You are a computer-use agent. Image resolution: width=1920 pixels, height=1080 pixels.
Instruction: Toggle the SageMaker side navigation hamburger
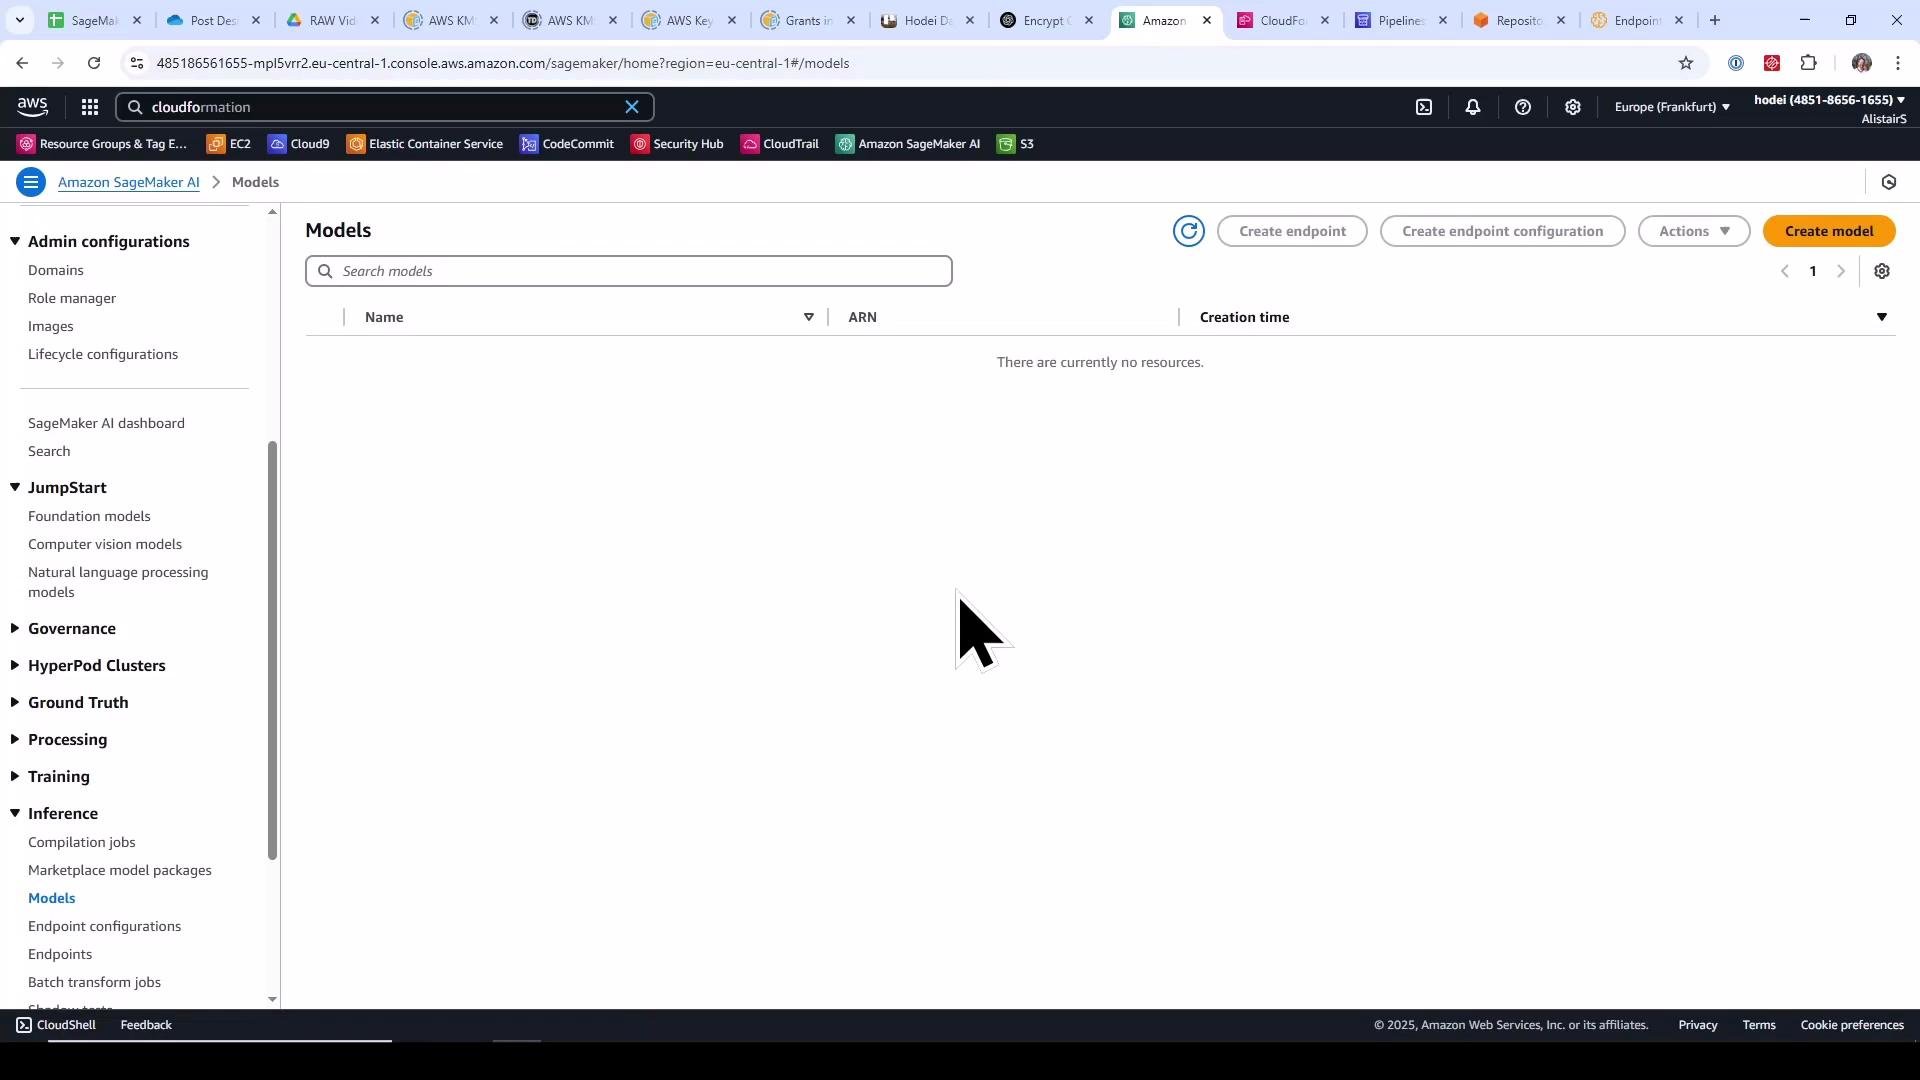31,182
